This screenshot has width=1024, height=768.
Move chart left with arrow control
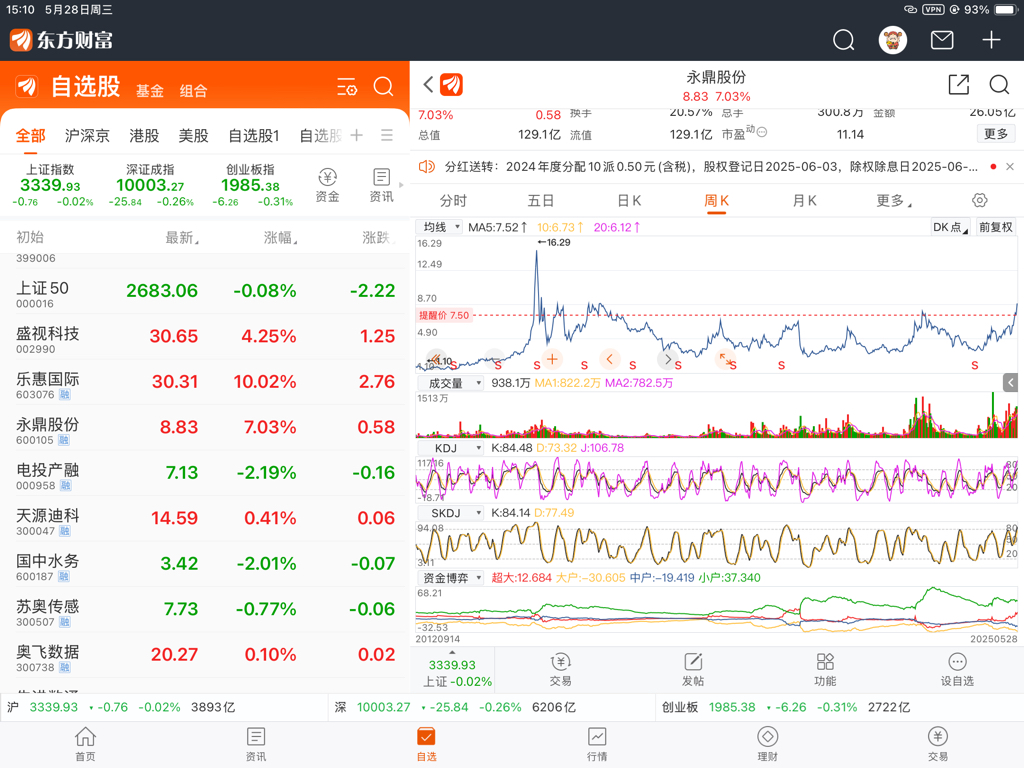(x=609, y=359)
